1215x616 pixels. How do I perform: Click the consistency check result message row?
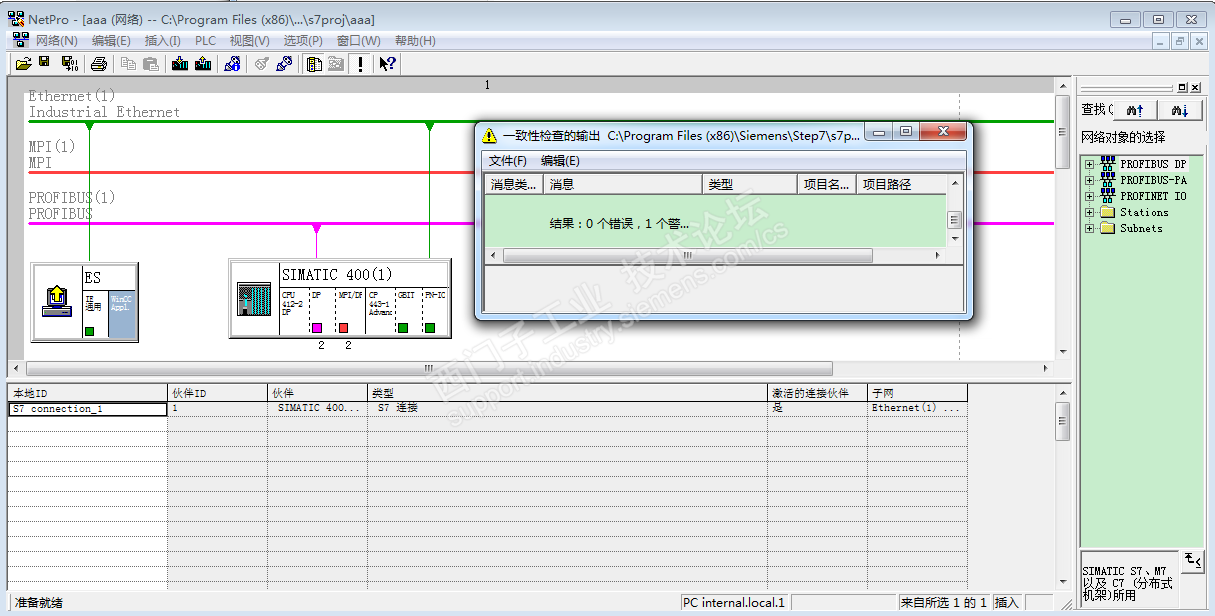point(715,223)
